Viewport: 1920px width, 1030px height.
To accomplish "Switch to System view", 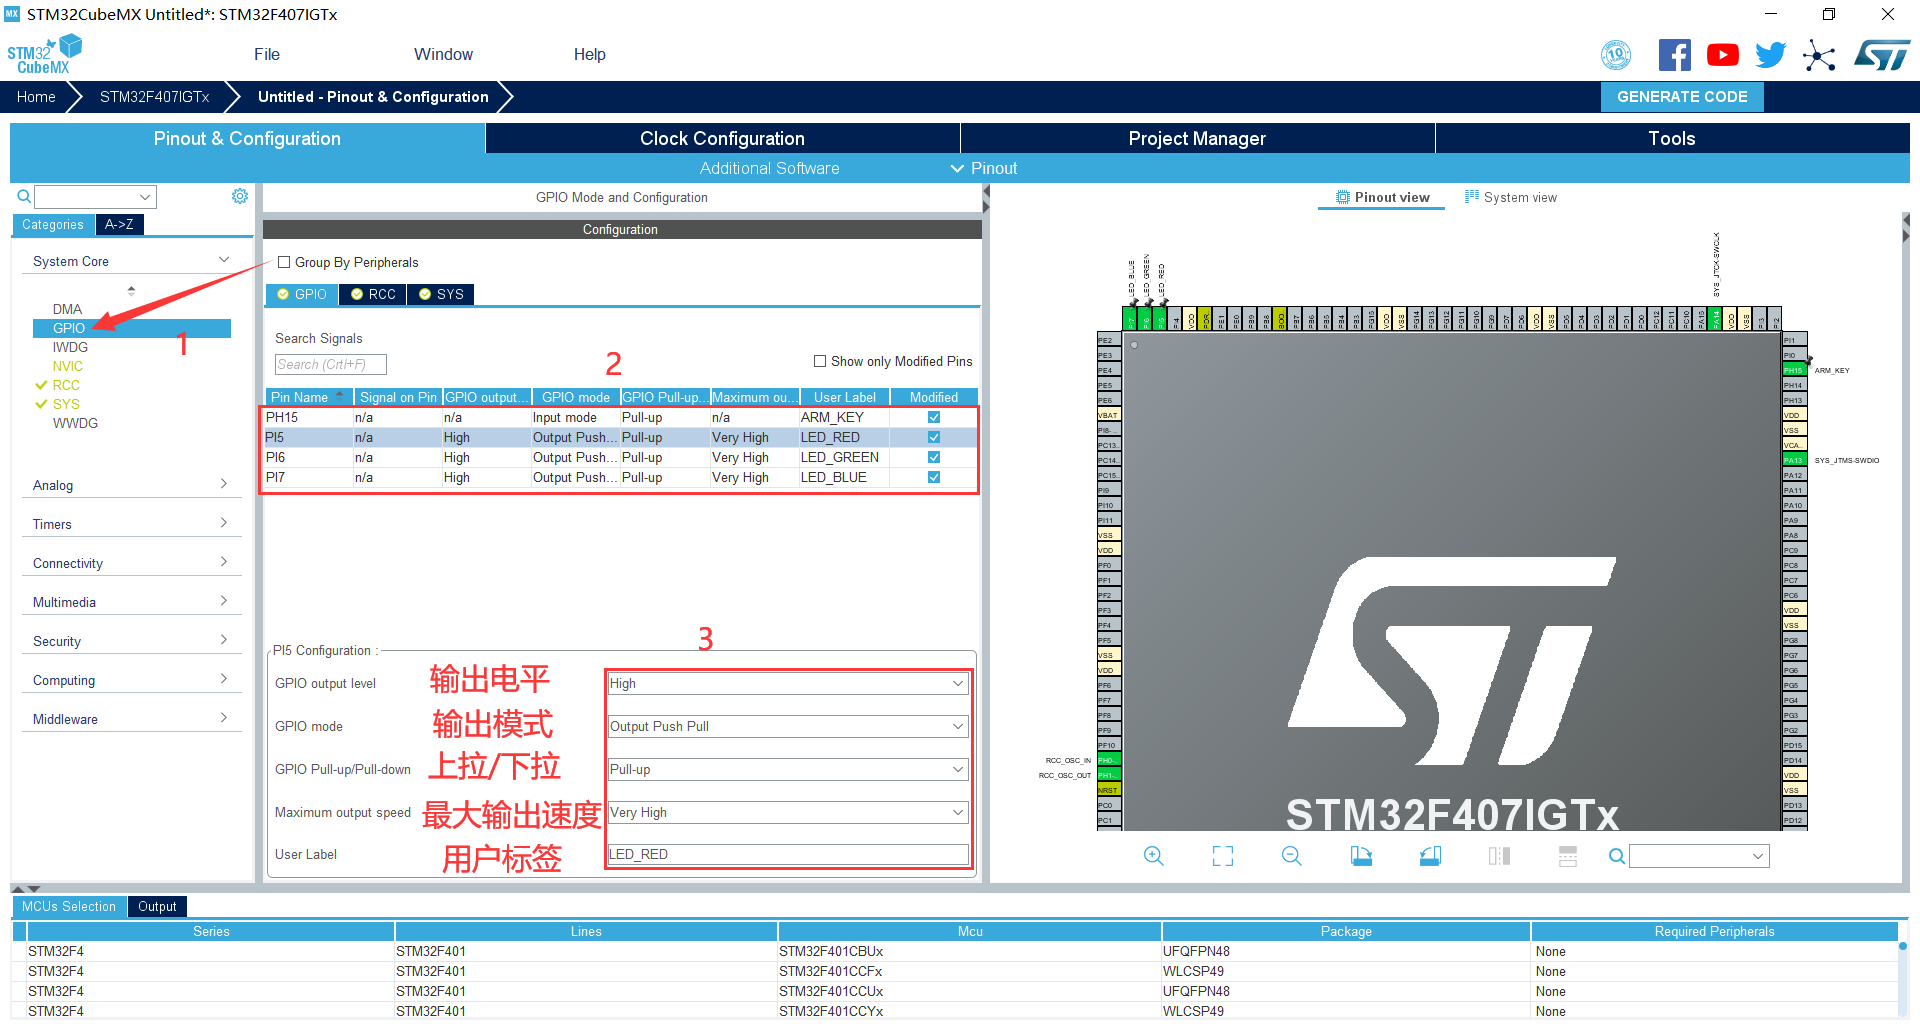I will 1511,198.
